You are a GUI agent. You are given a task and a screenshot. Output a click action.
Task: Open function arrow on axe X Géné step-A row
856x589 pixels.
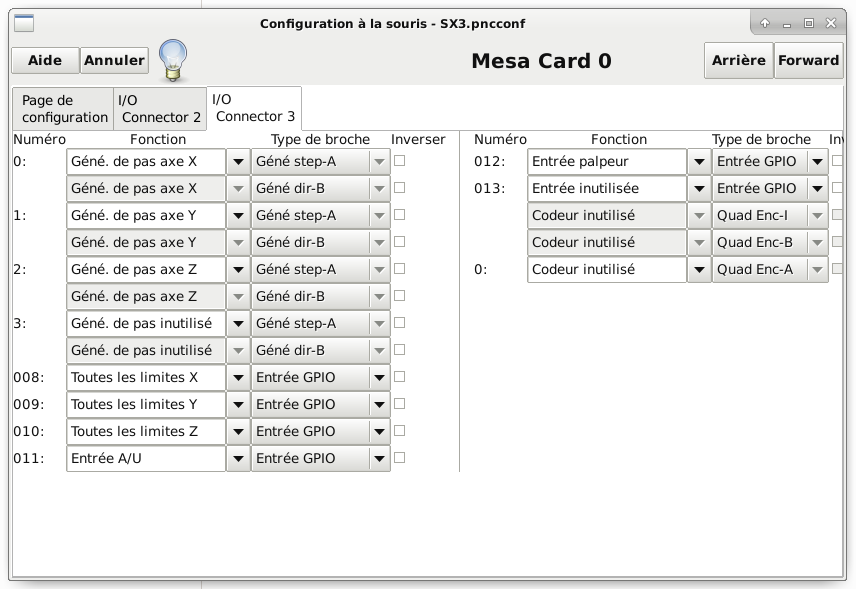[x=238, y=162]
